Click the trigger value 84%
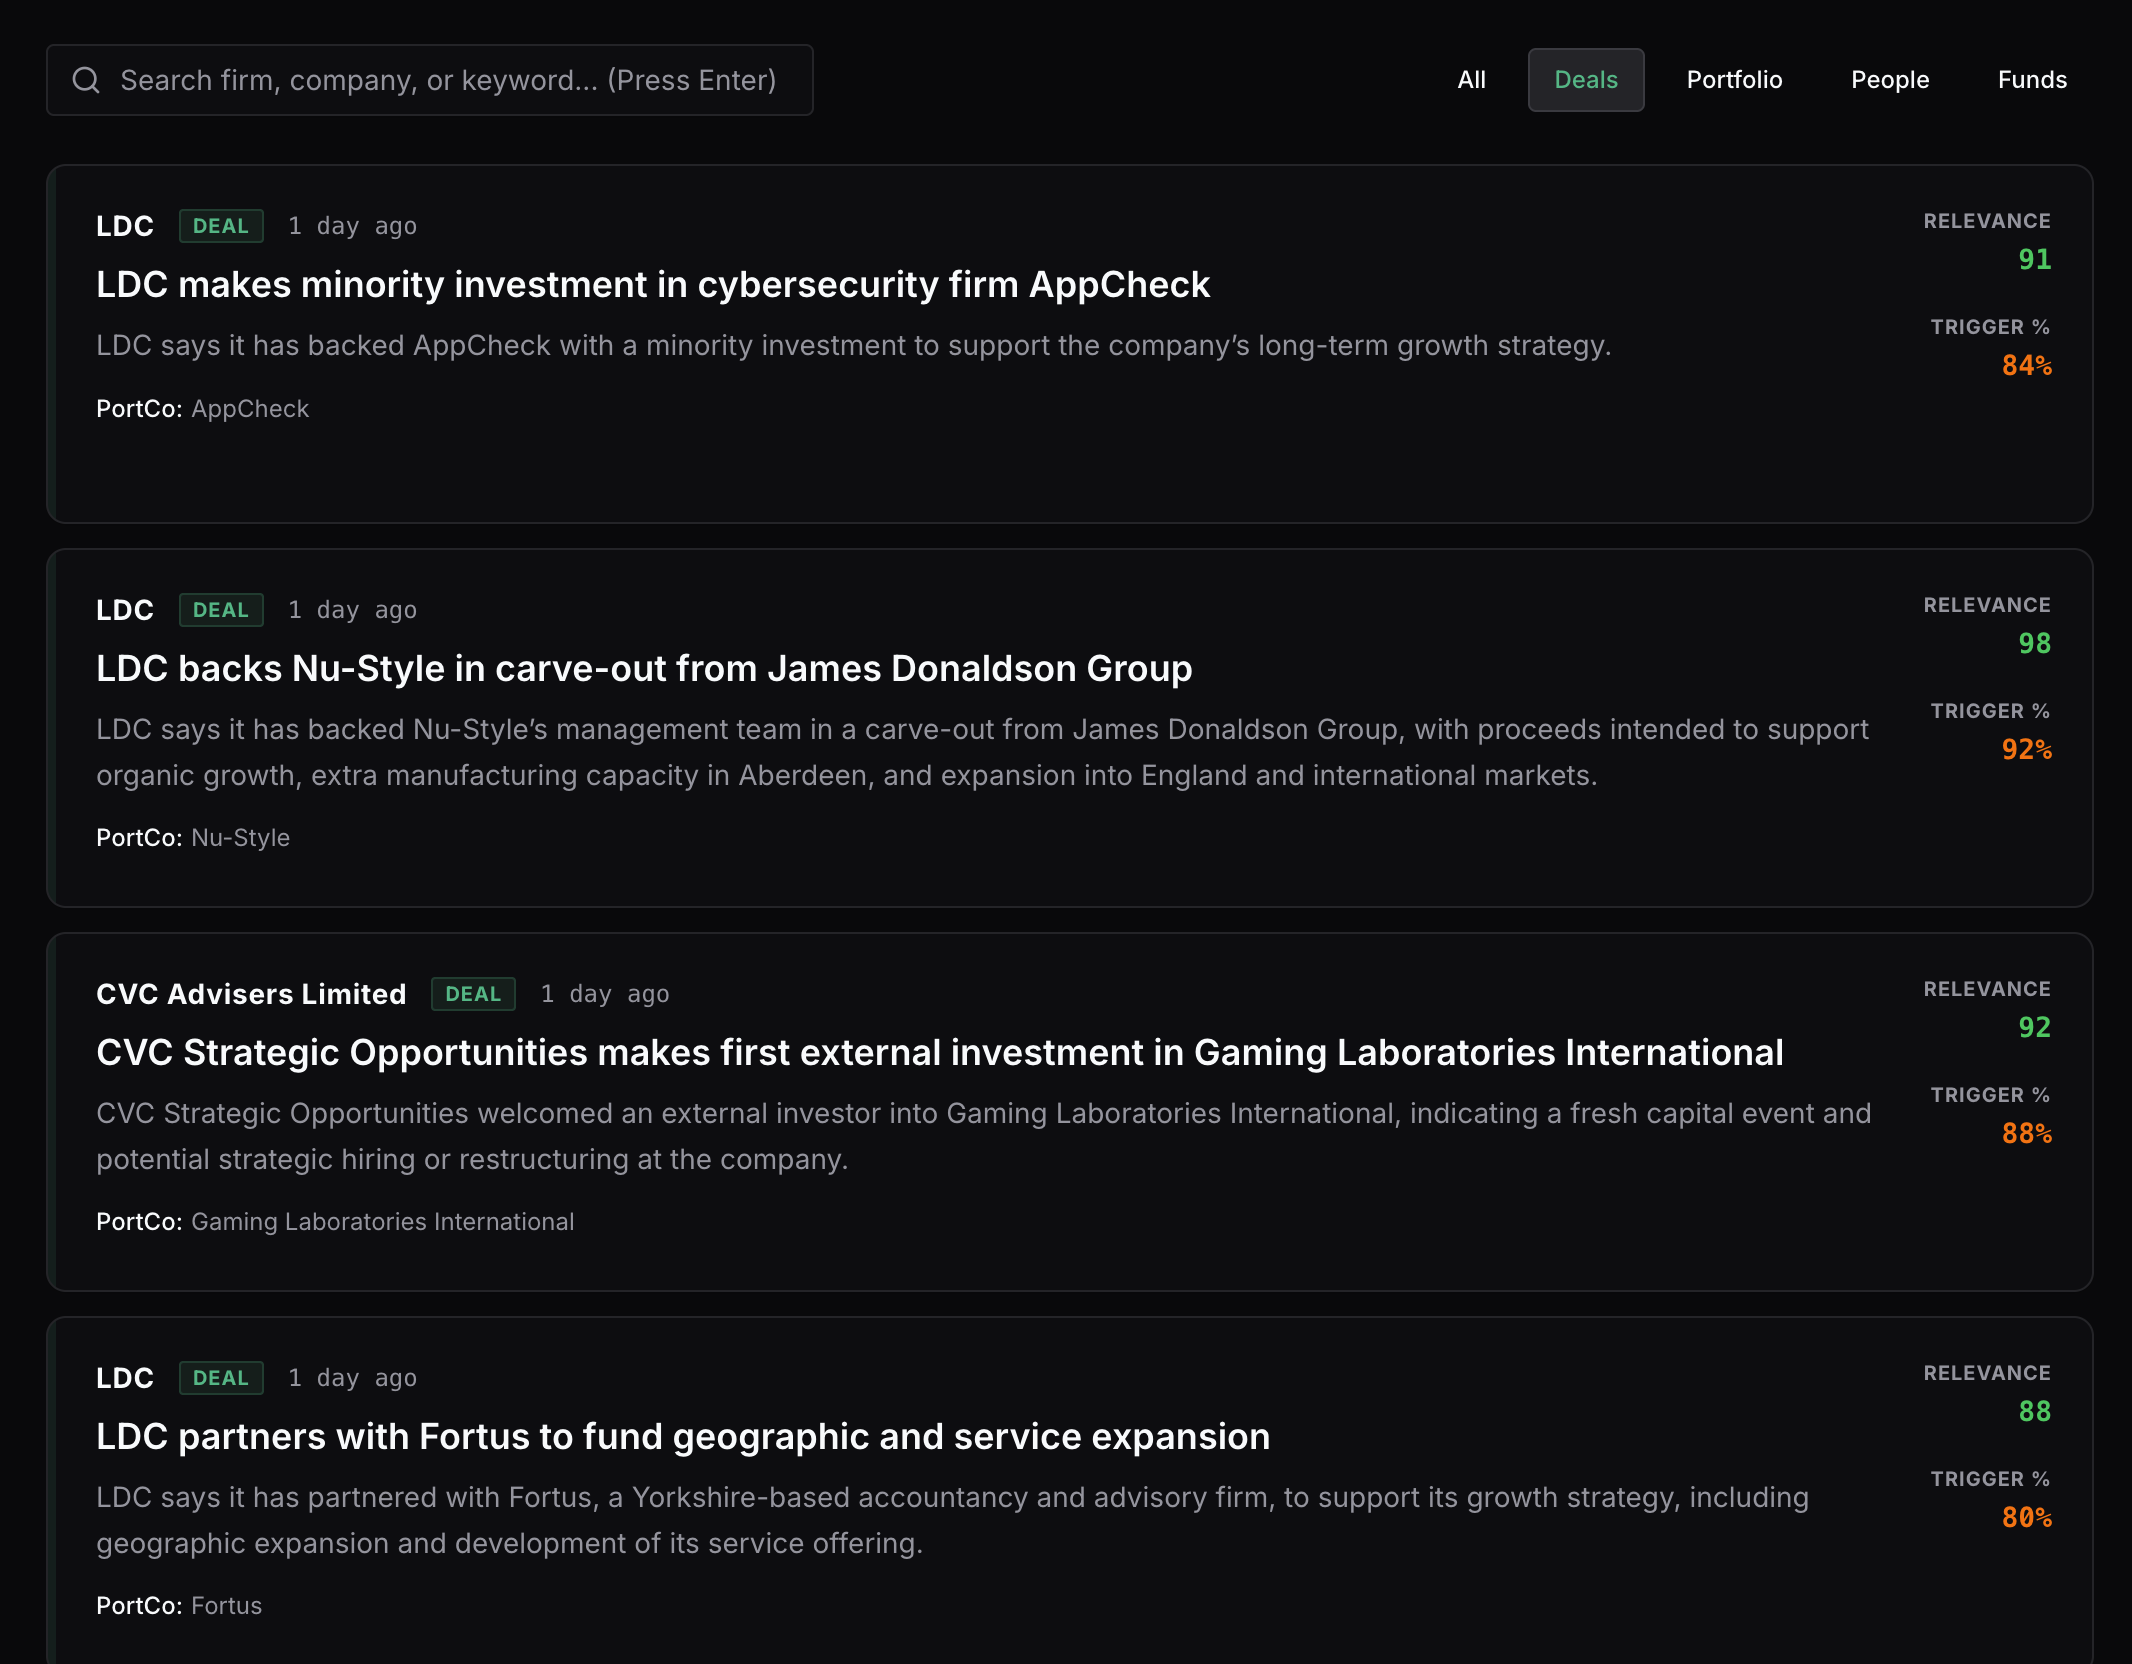The height and width of the screenshot is (1664, 2132). pos(2027,366)
